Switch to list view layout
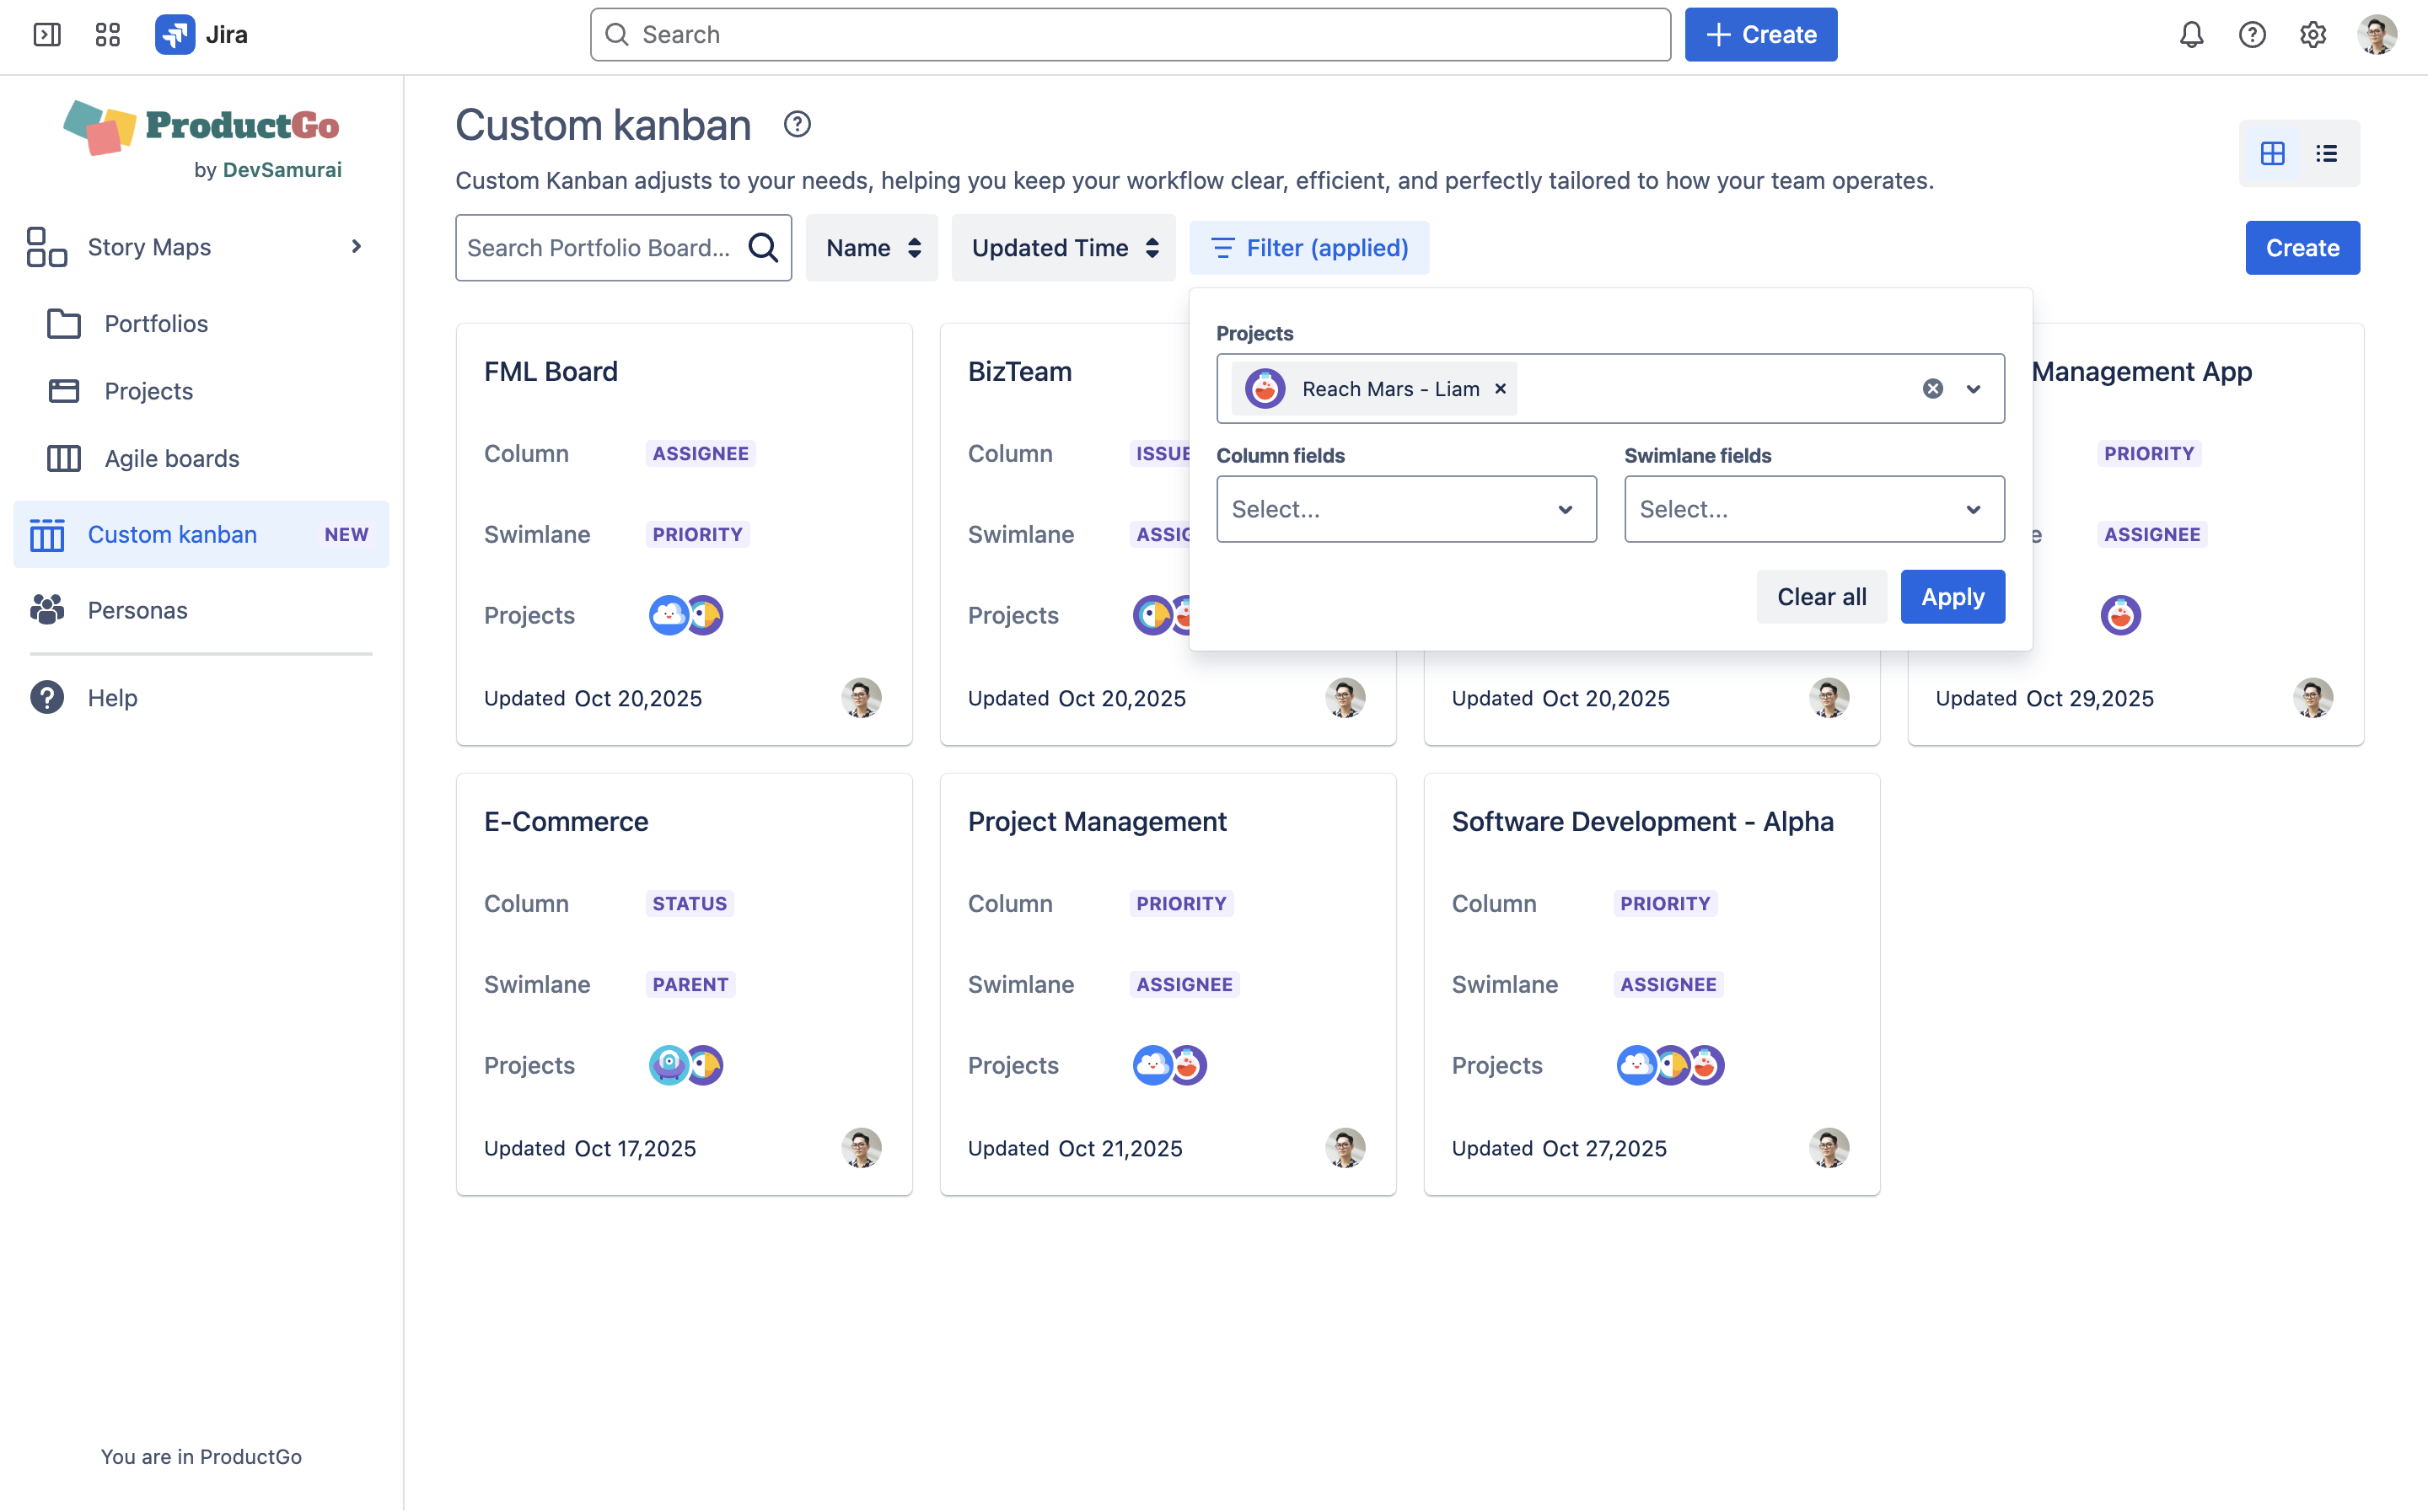Image resolution: width=2428 pixels, height=1512 pixels. [2326, 153]
